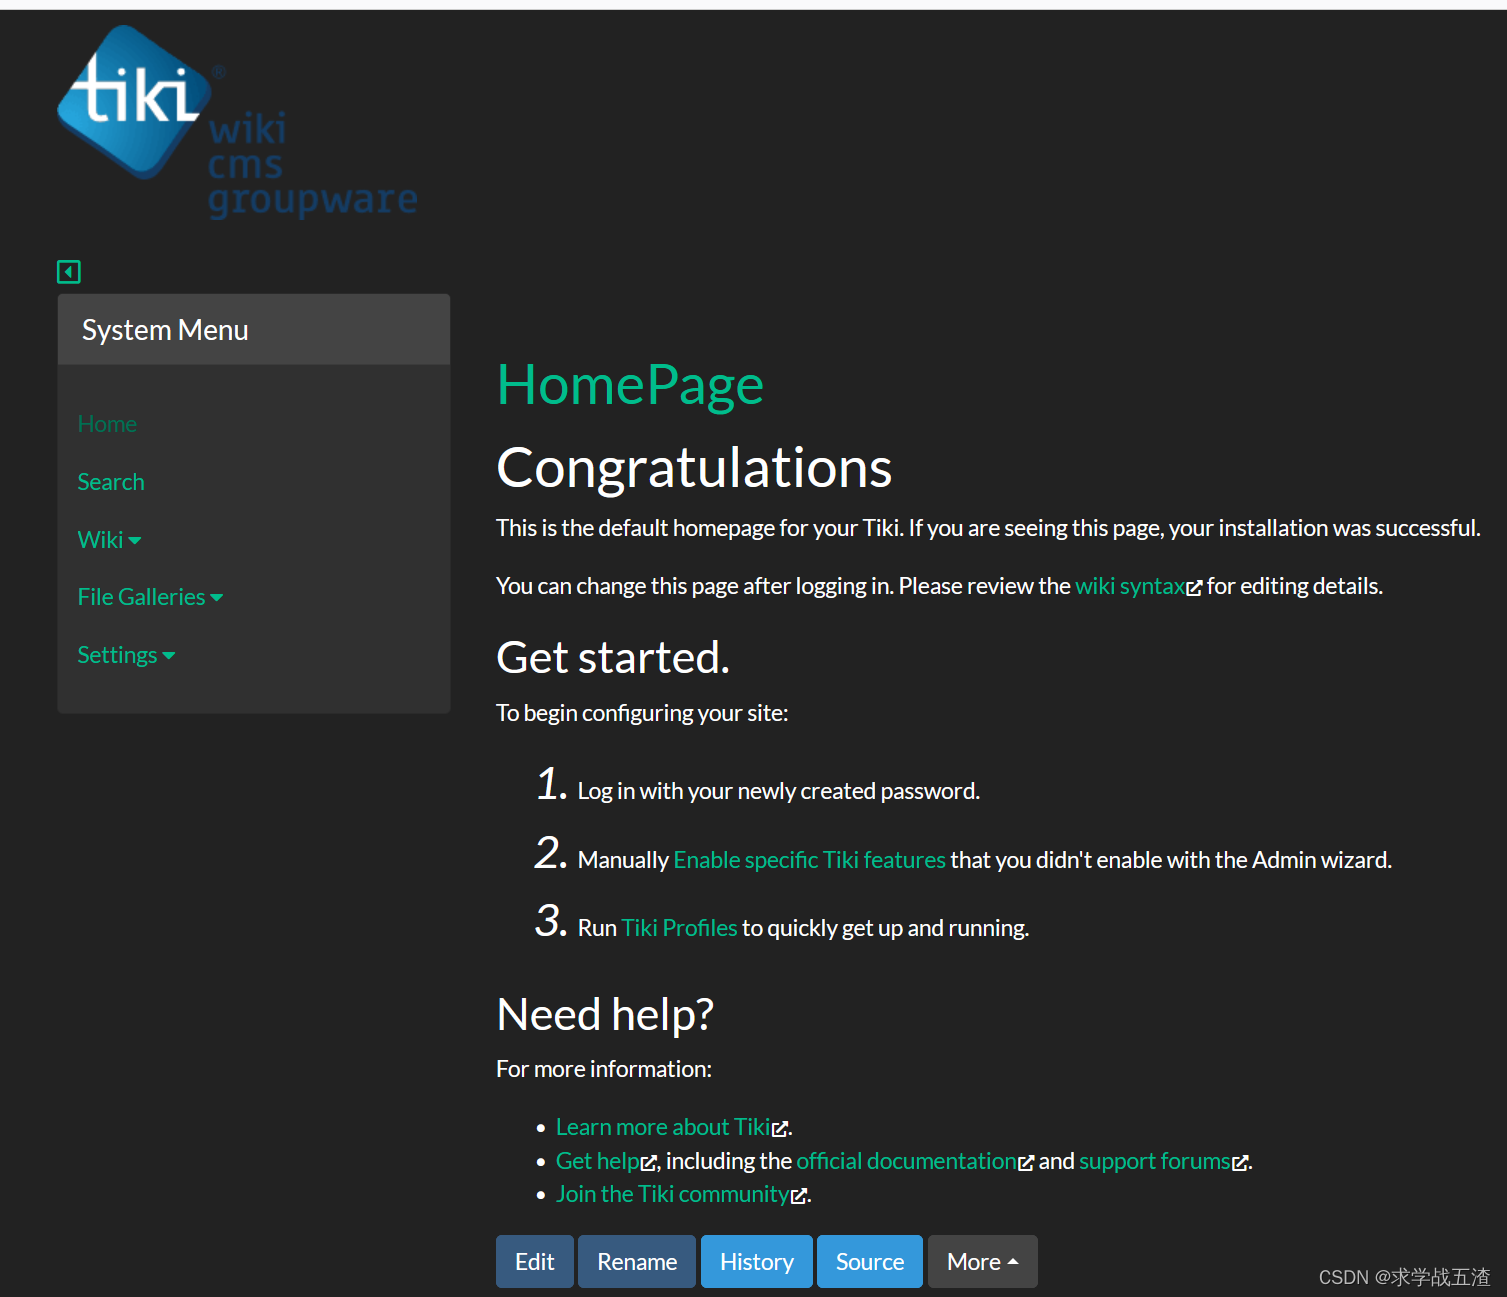Click the 'For more information:' text
This screenshot has width=1507, height=1297.
pyautogui.click(x=604, y=1069)
